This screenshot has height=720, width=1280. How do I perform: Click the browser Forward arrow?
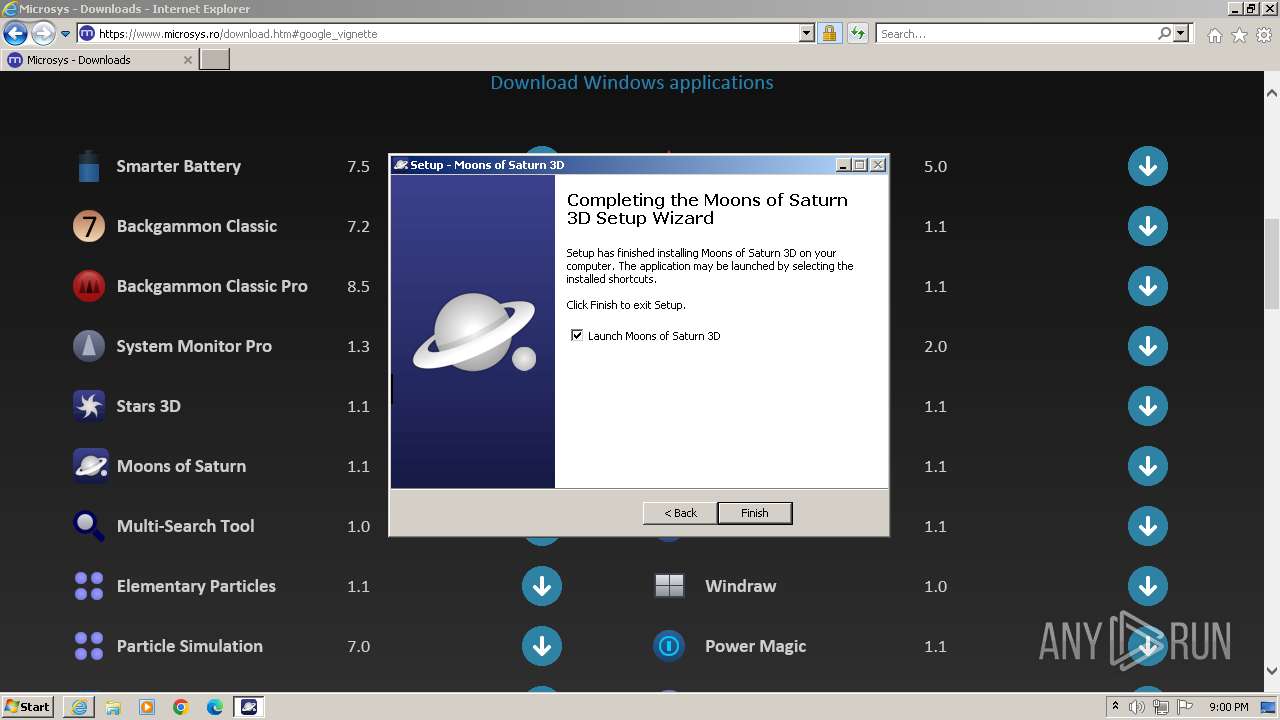42,33
